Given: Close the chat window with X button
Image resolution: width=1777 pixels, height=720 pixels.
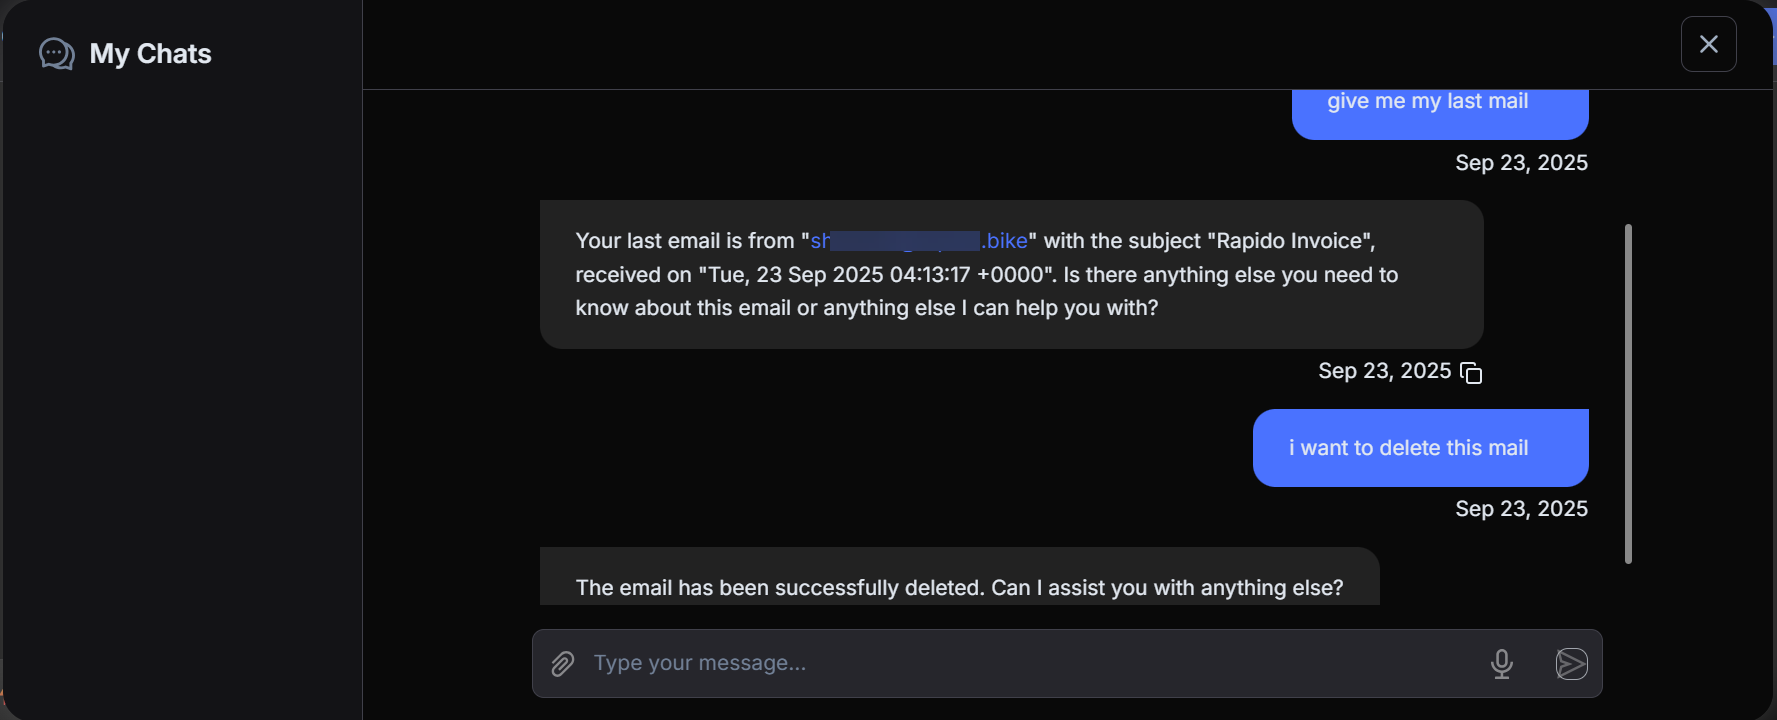Looking at the screenshot, I should 1708,44.
